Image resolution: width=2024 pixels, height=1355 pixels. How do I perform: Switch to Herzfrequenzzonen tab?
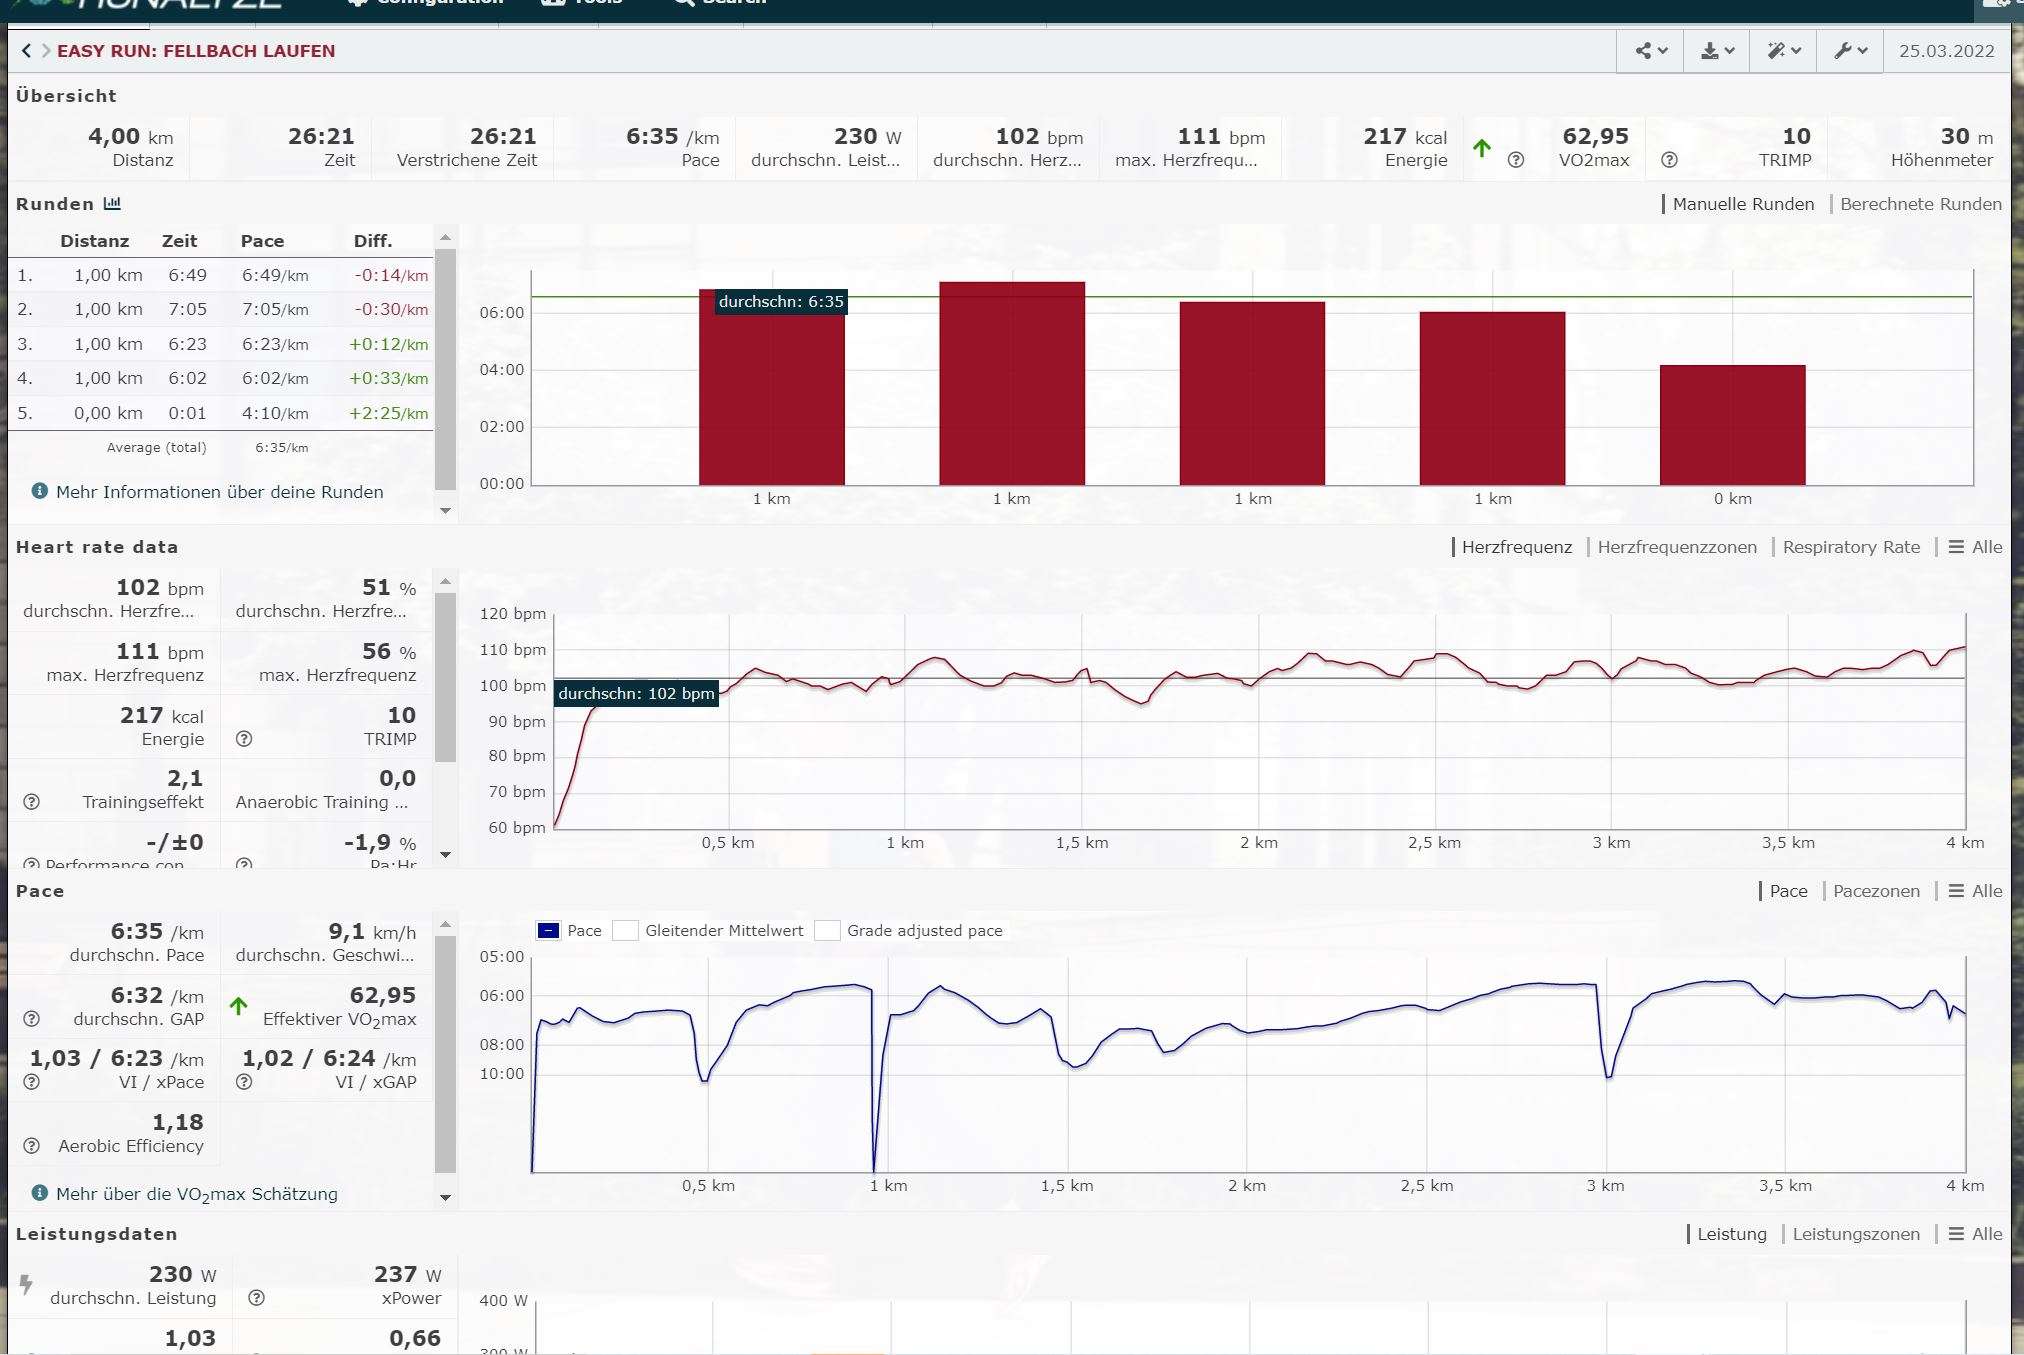click(1676, 547)
